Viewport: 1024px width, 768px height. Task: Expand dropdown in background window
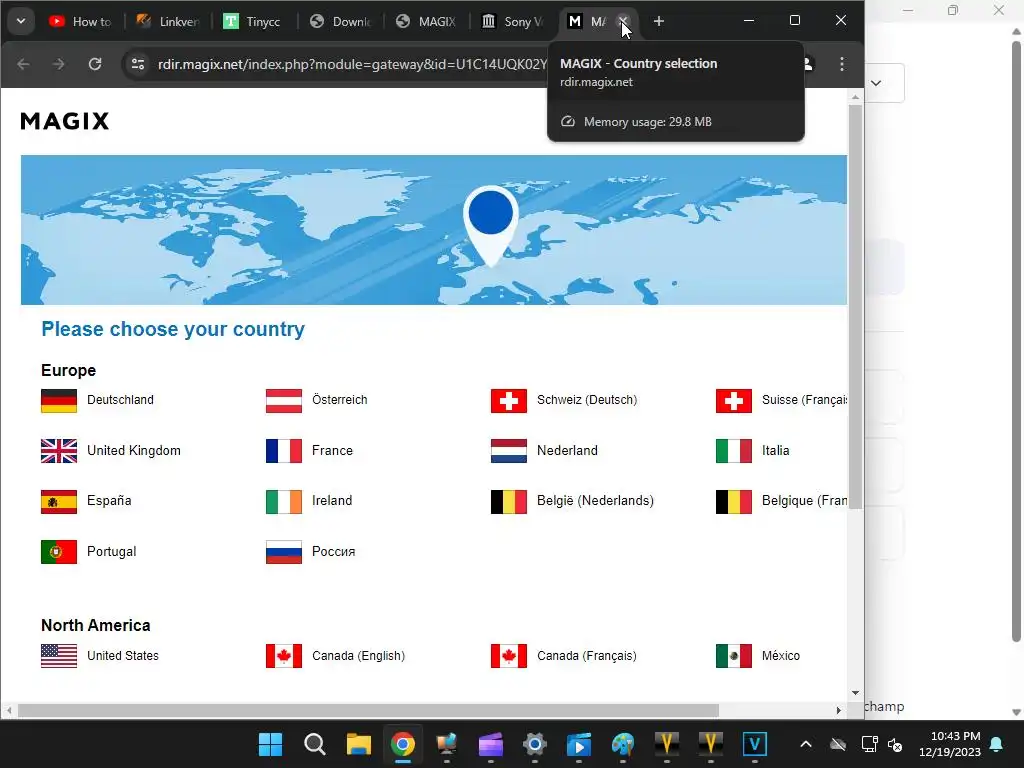tap(876, 83)
